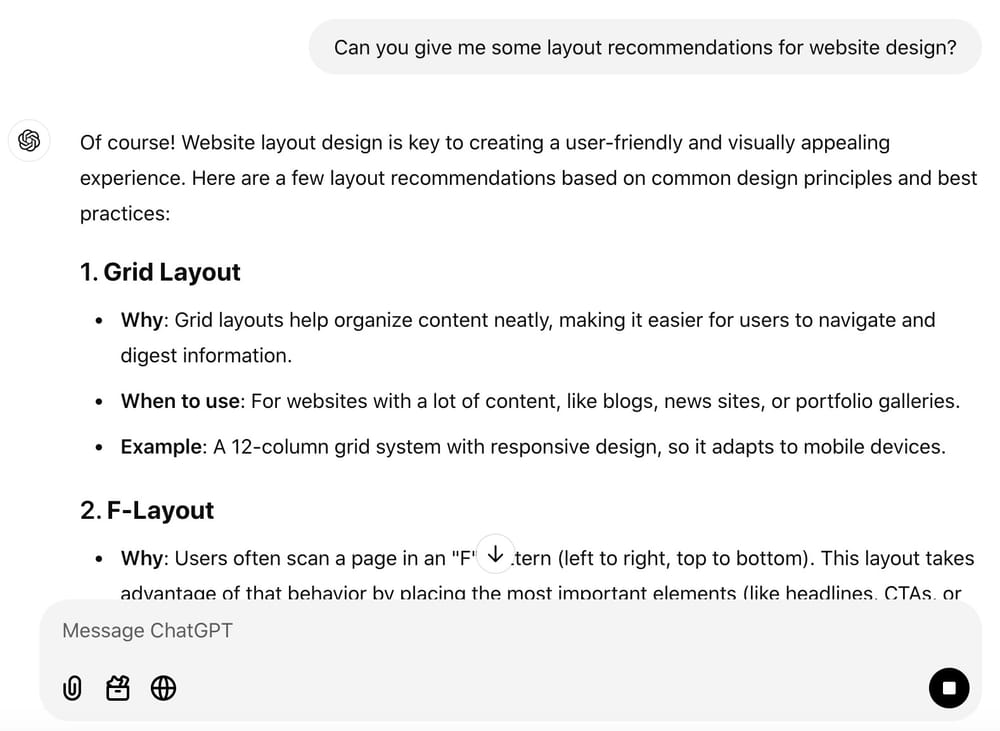1000x731 pixels.
Task: Attach a file with the paperclip icon
Action: click(x=71, y=688)
